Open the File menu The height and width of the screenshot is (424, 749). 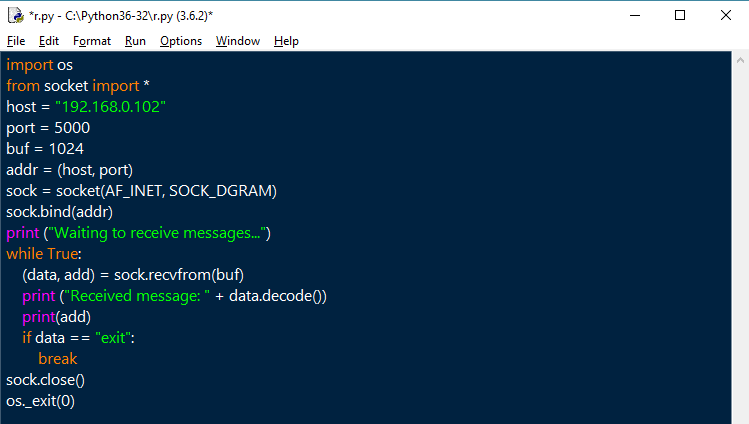(x=16, y=41)
